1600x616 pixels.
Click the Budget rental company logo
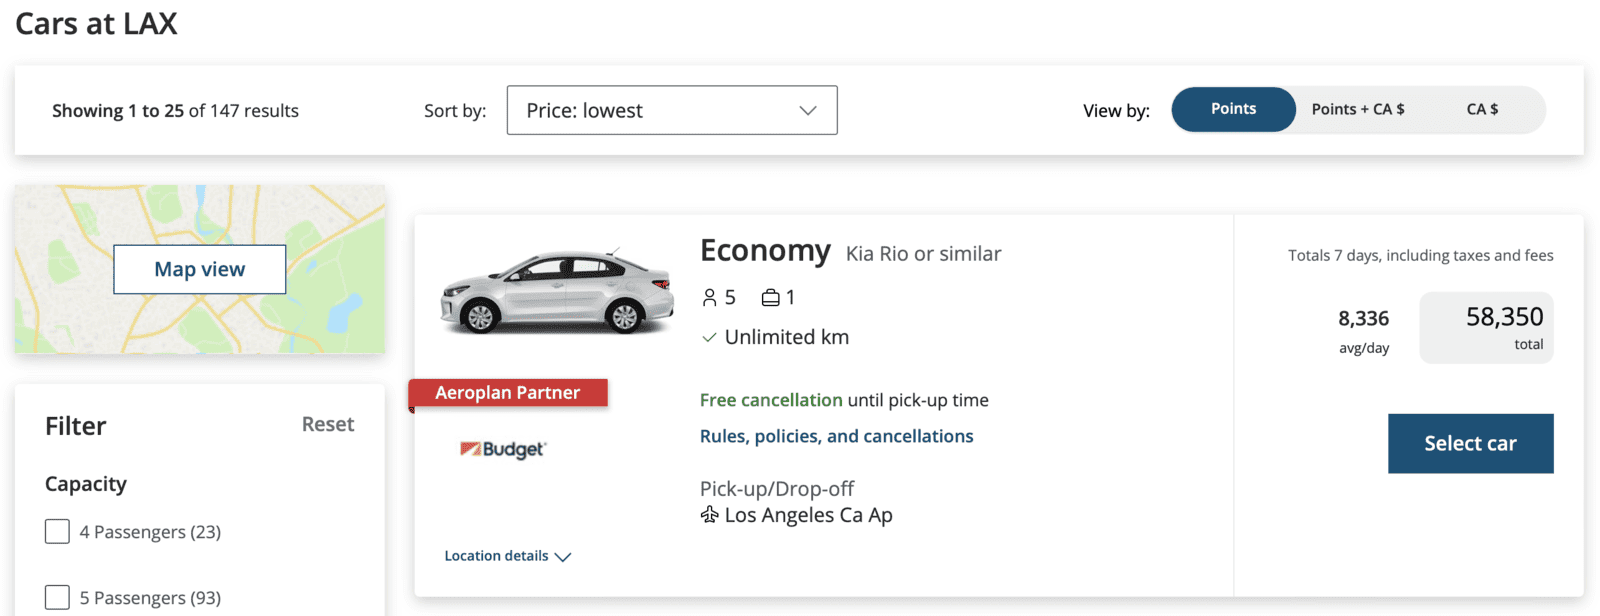[503, 450]
